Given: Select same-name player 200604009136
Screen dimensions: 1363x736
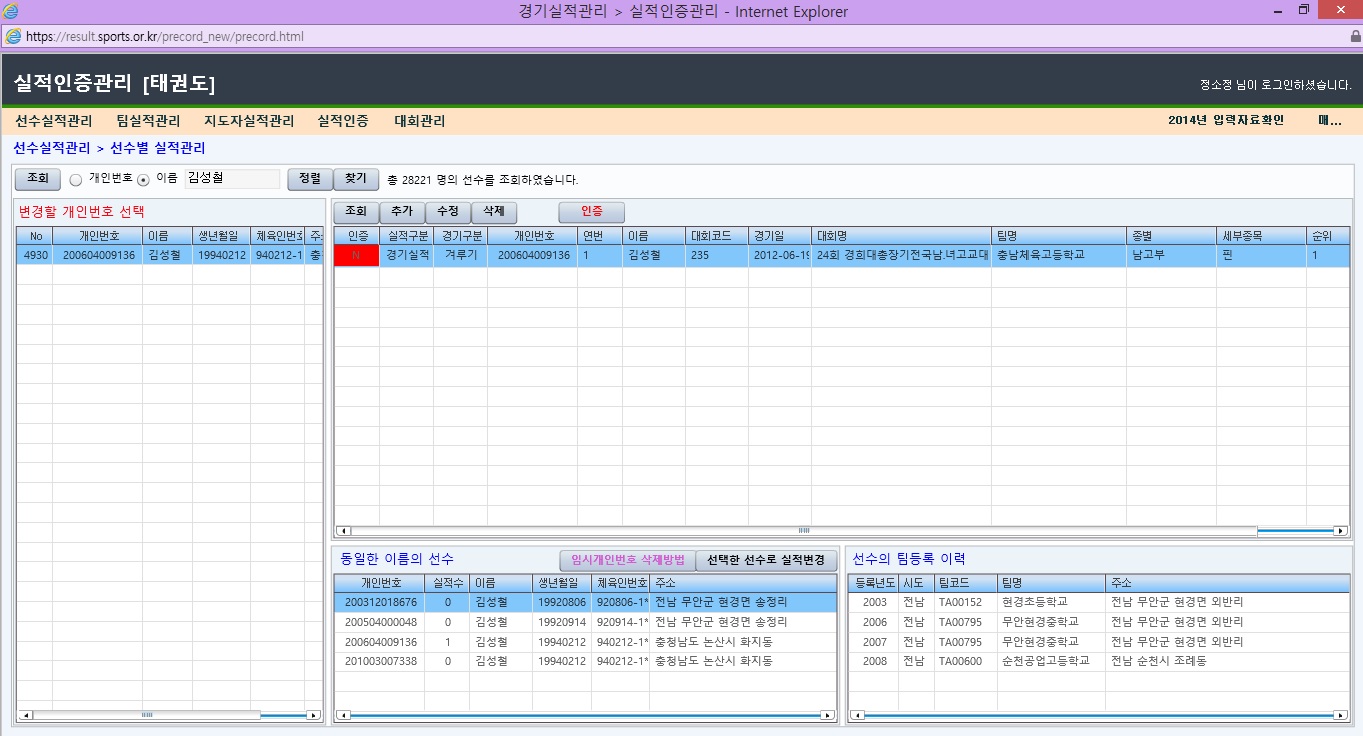Looking at the screenshot, I should point(585,641).
